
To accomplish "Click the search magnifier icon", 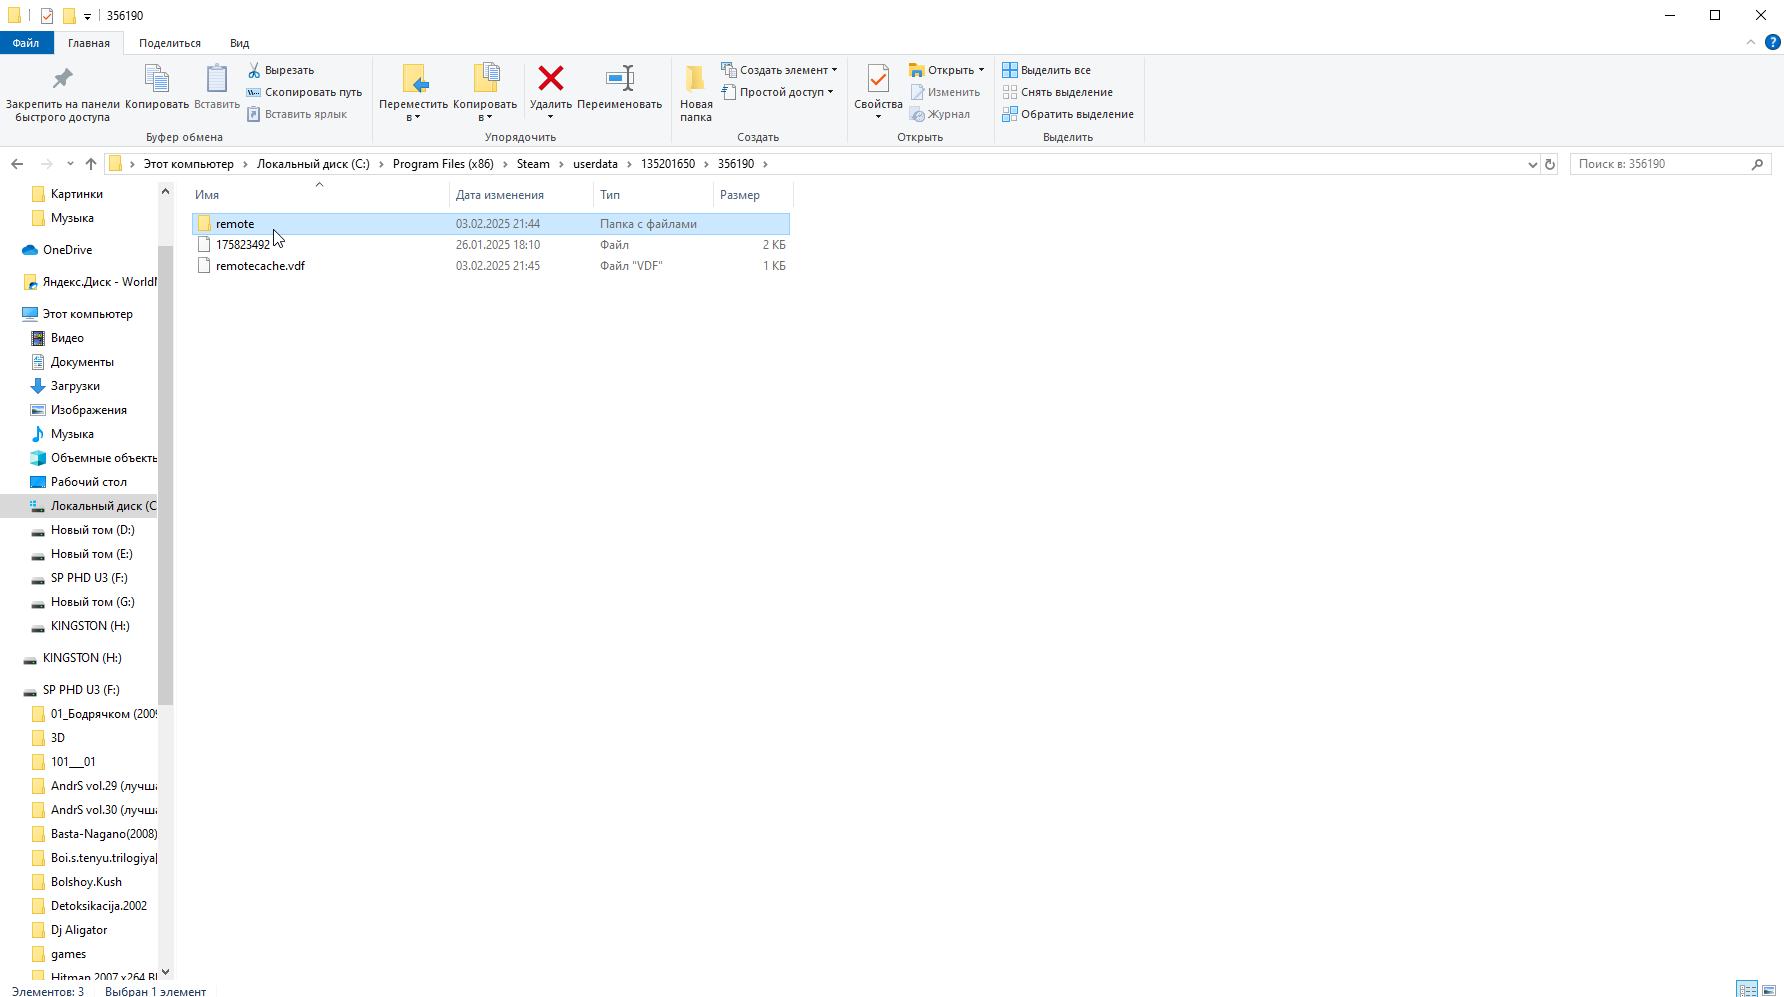I will [1757, 164].
